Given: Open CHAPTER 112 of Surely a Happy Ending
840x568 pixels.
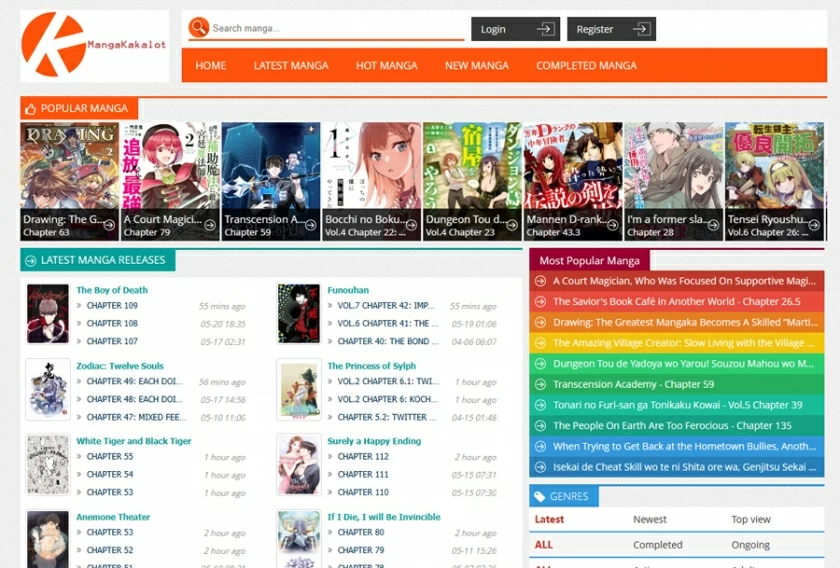Looking at the screenshot, I should pos(363,457).
